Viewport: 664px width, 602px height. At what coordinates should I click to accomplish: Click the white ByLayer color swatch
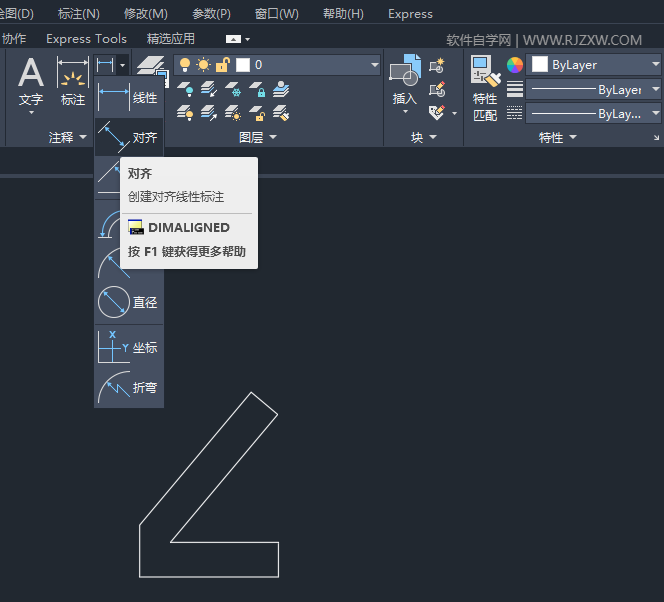click(x=540, y=64)
